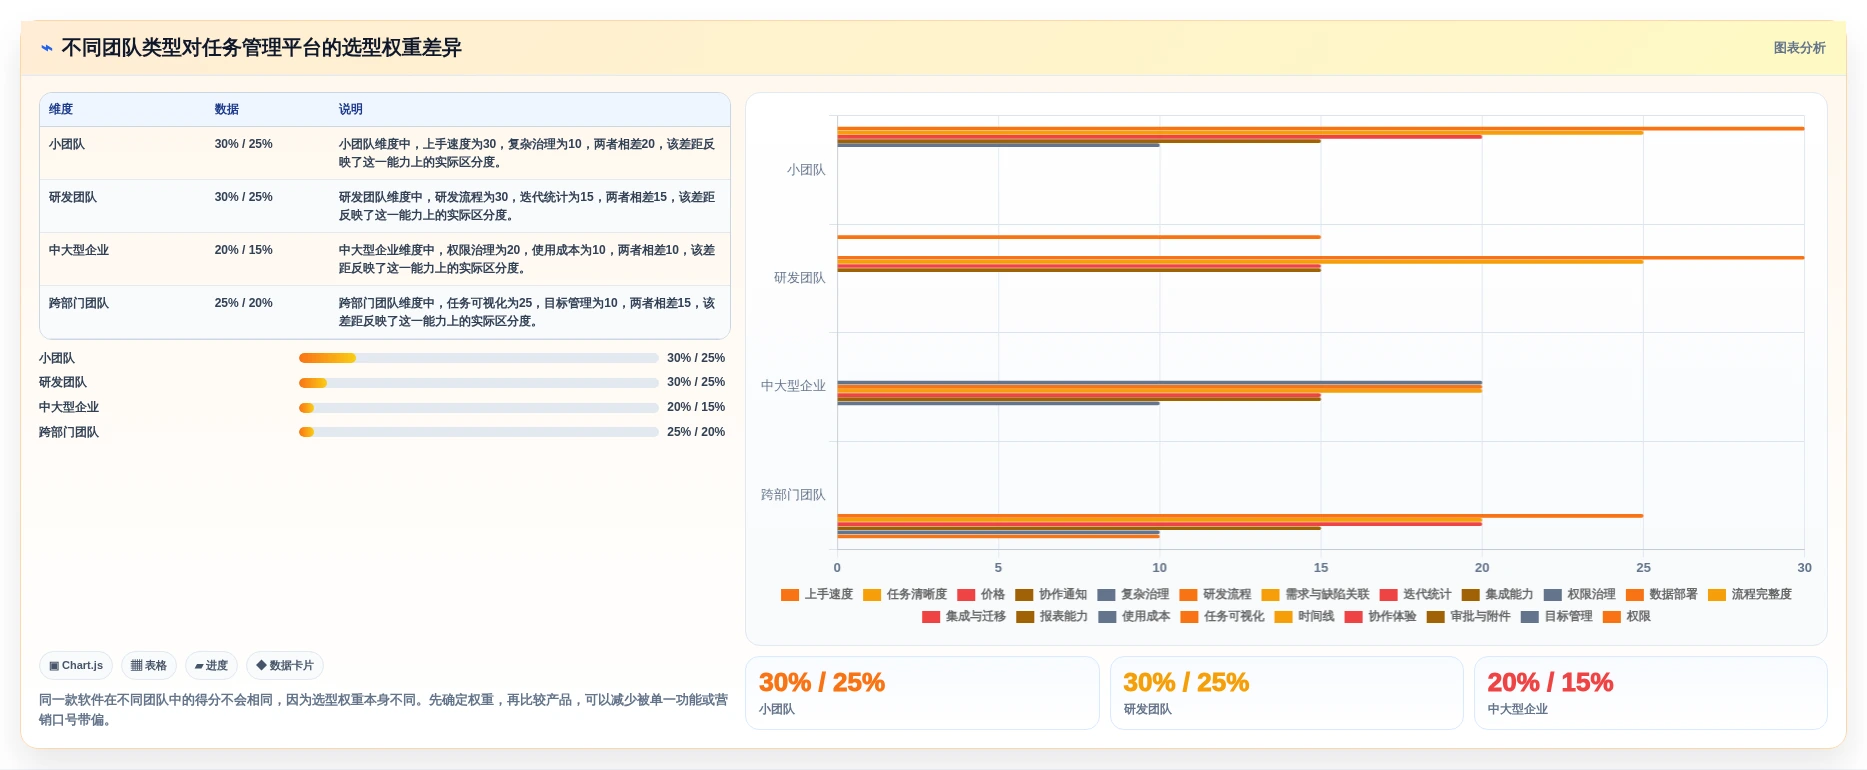The image size is (1867, 770).
Task: Hide the 协作体验 legend series
Action: (x=1380, y=616)
